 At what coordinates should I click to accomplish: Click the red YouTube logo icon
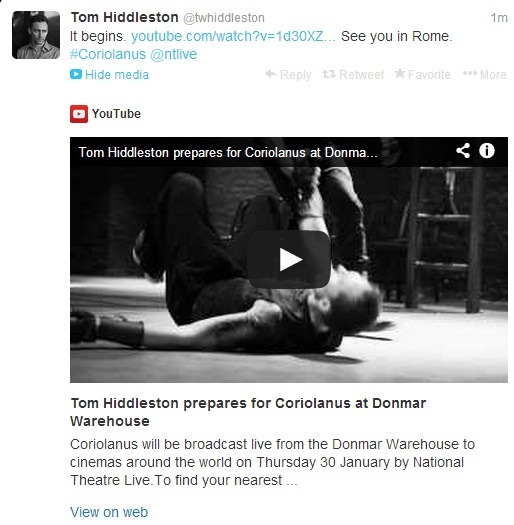[79, 114]
